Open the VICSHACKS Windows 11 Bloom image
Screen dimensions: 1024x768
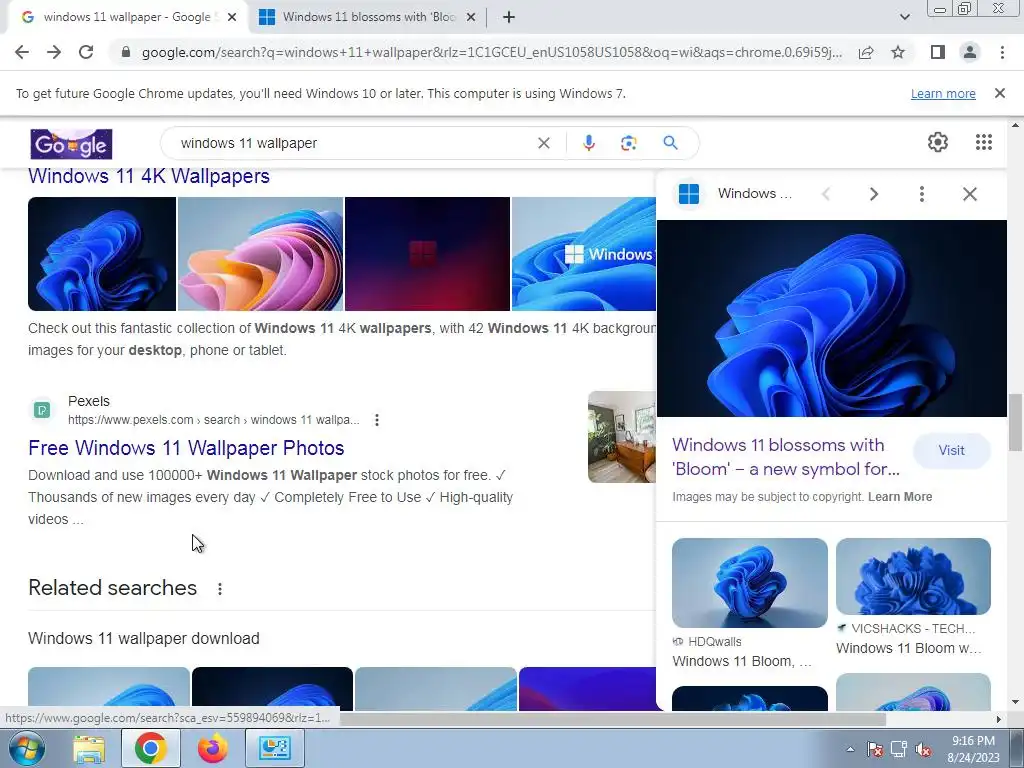pyautogui.click(x=913, y=576)
